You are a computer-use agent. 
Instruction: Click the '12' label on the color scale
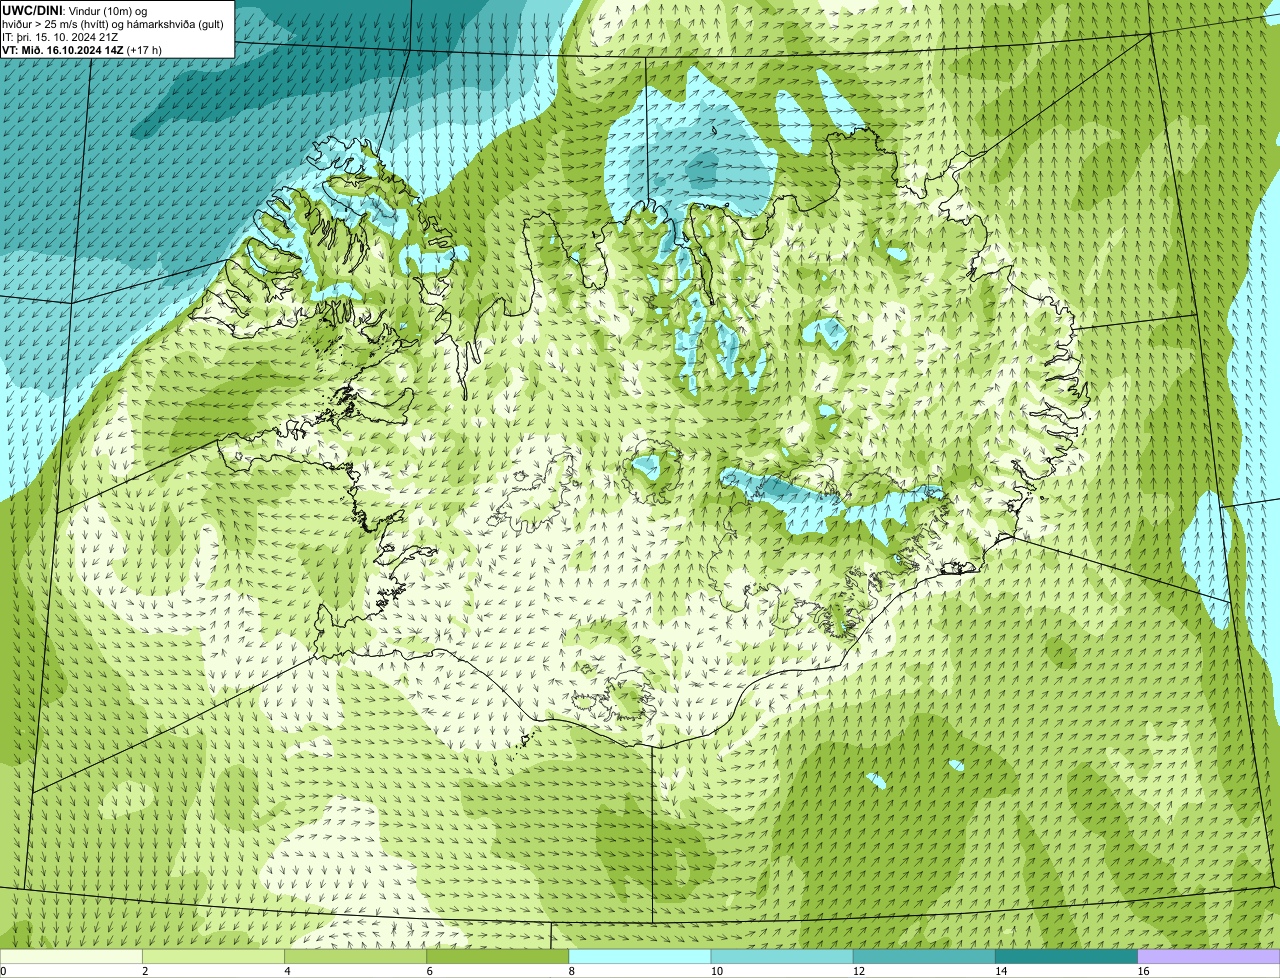pyautogui.click(x=858, y=971)
